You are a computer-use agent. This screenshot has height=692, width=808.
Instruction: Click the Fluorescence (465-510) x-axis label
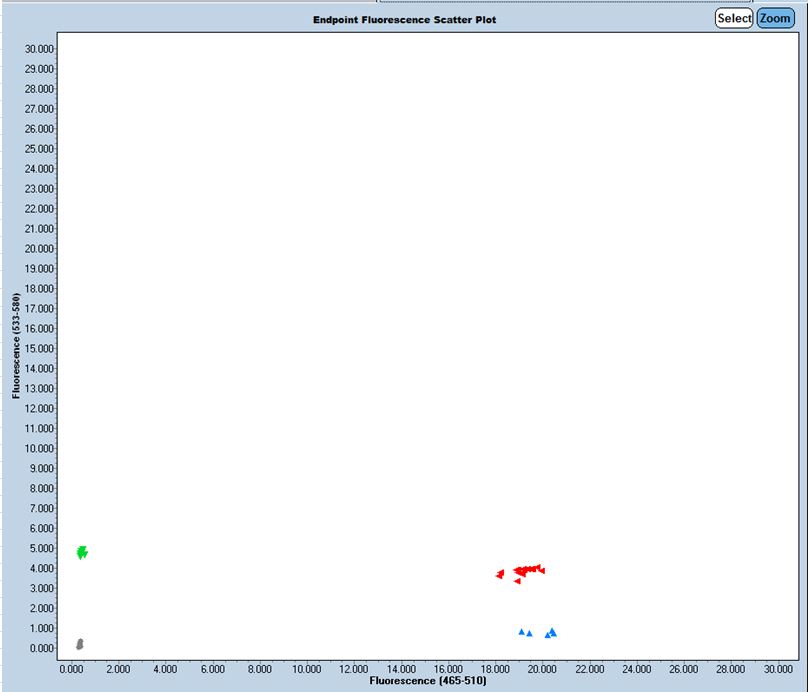click(x=428, y=681)
